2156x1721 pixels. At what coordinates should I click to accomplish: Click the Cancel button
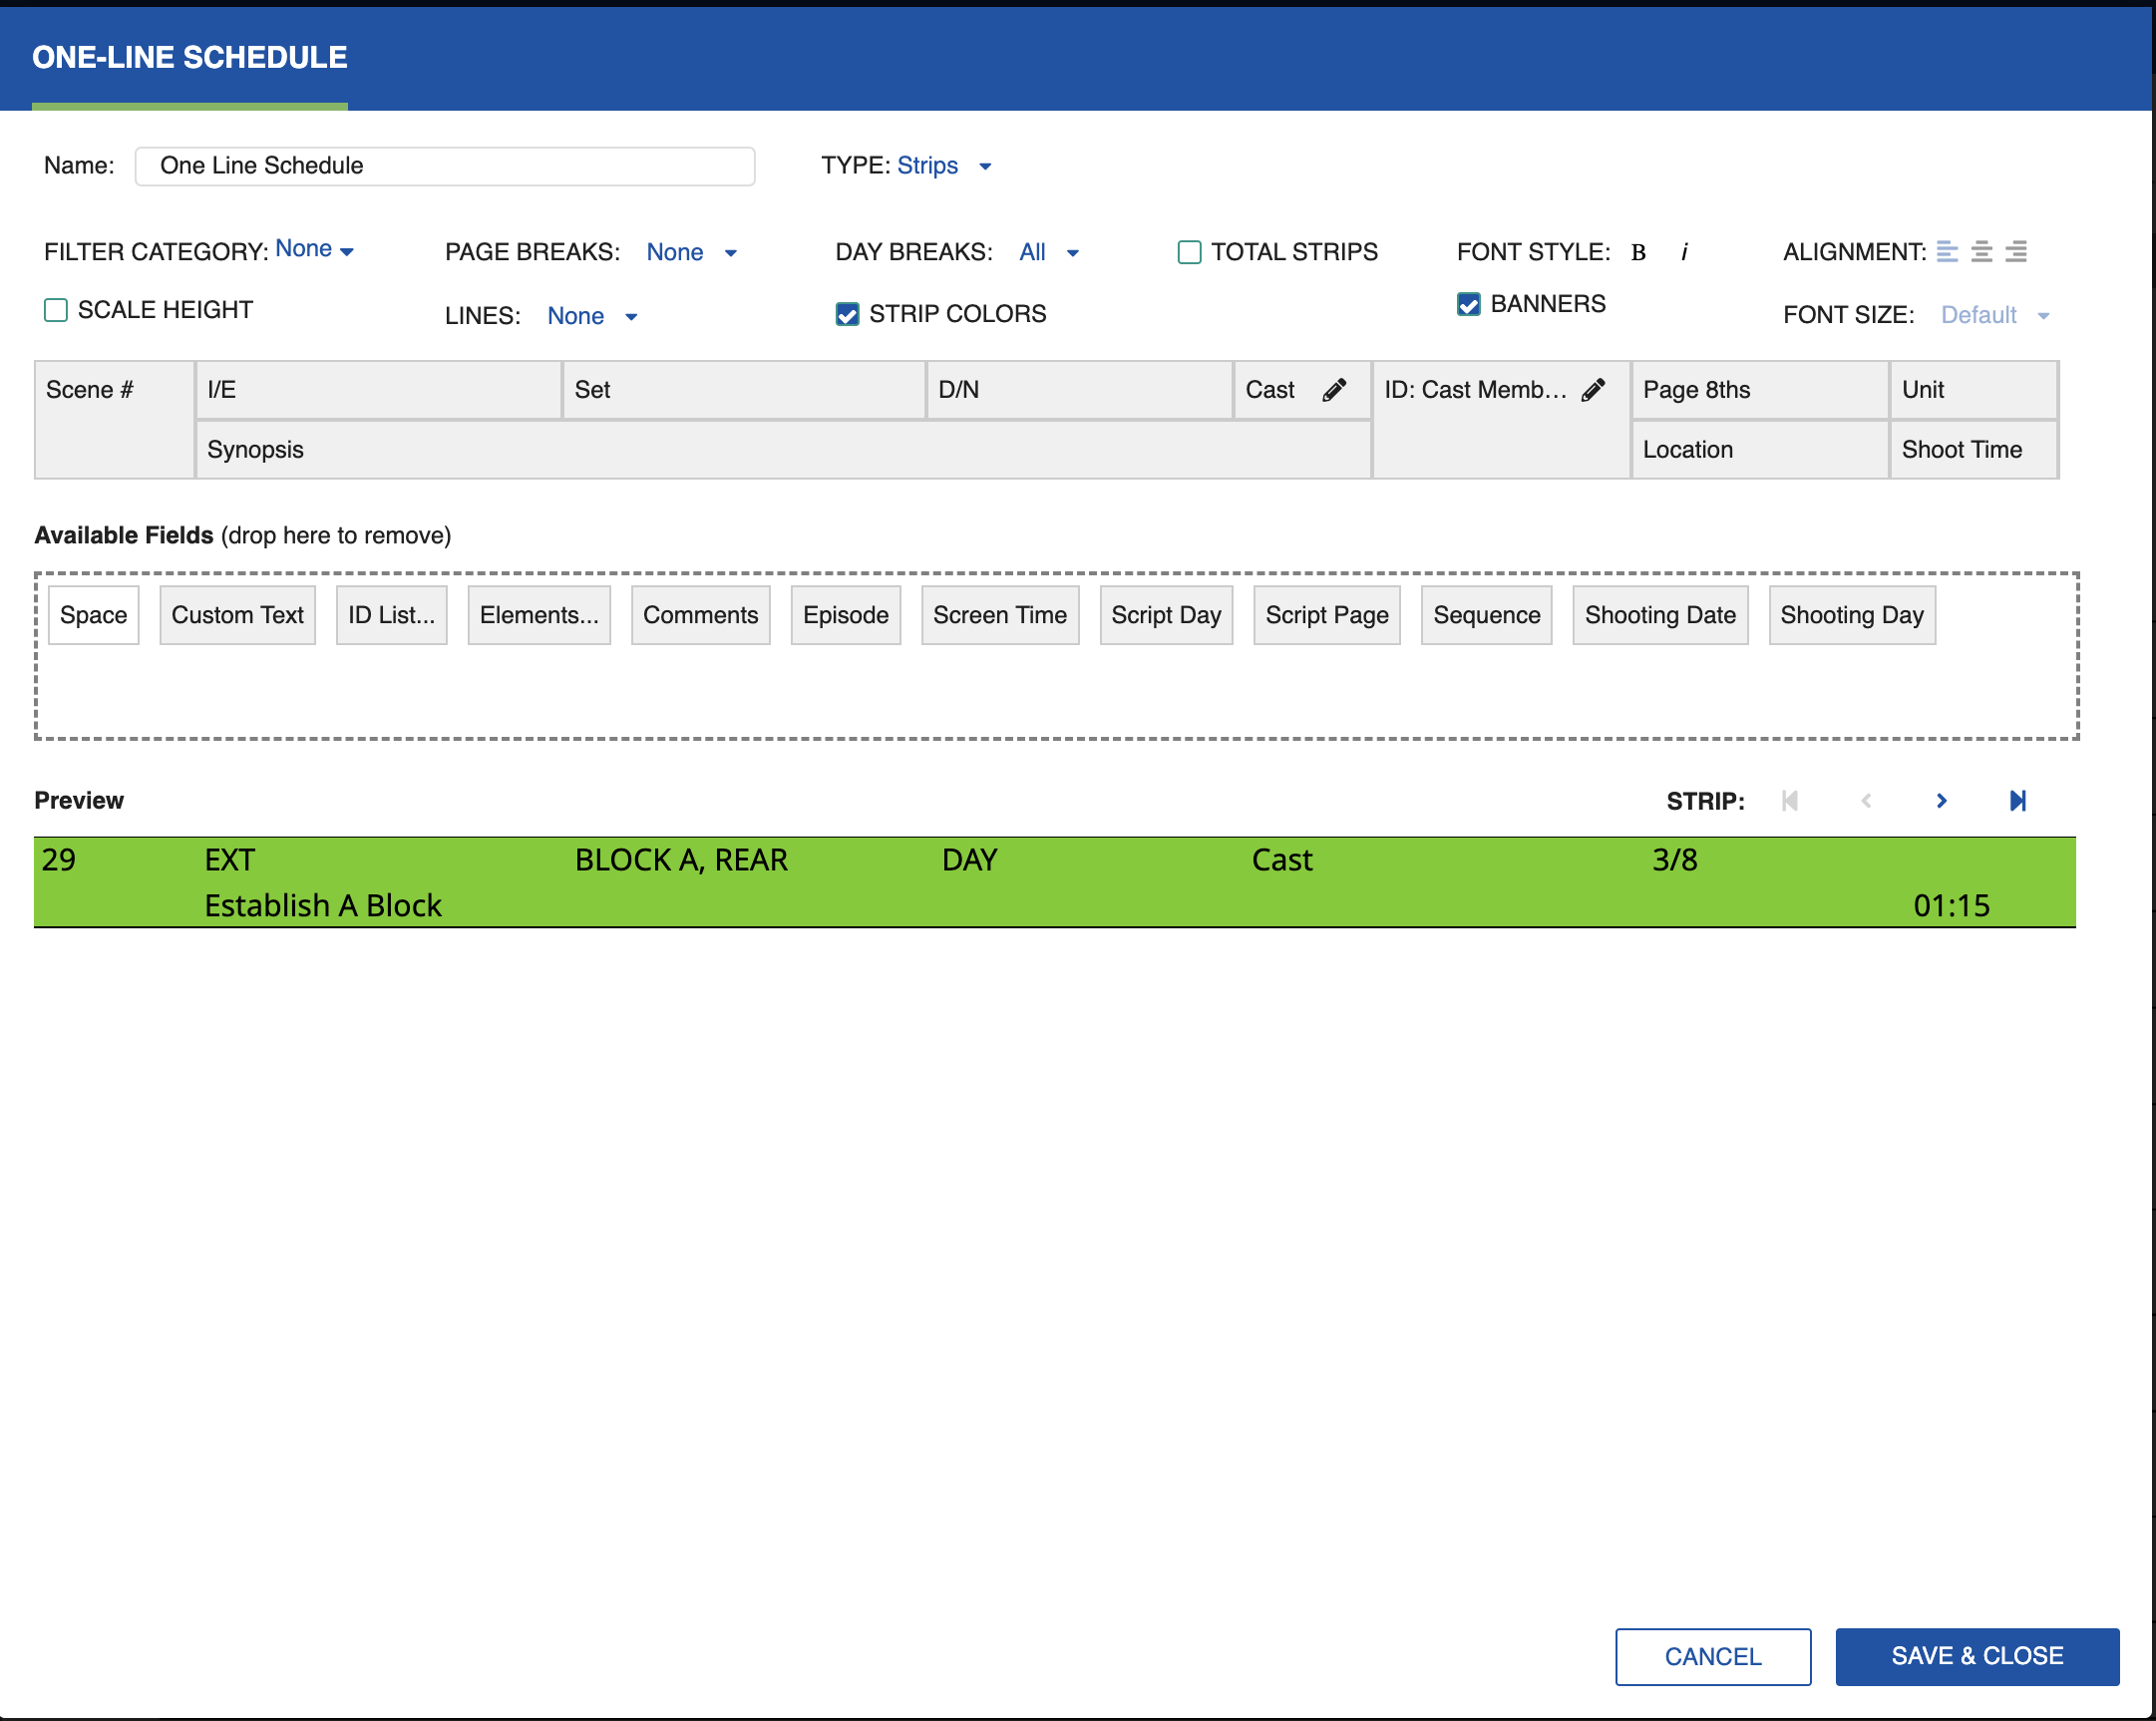click(1712, 1656)
